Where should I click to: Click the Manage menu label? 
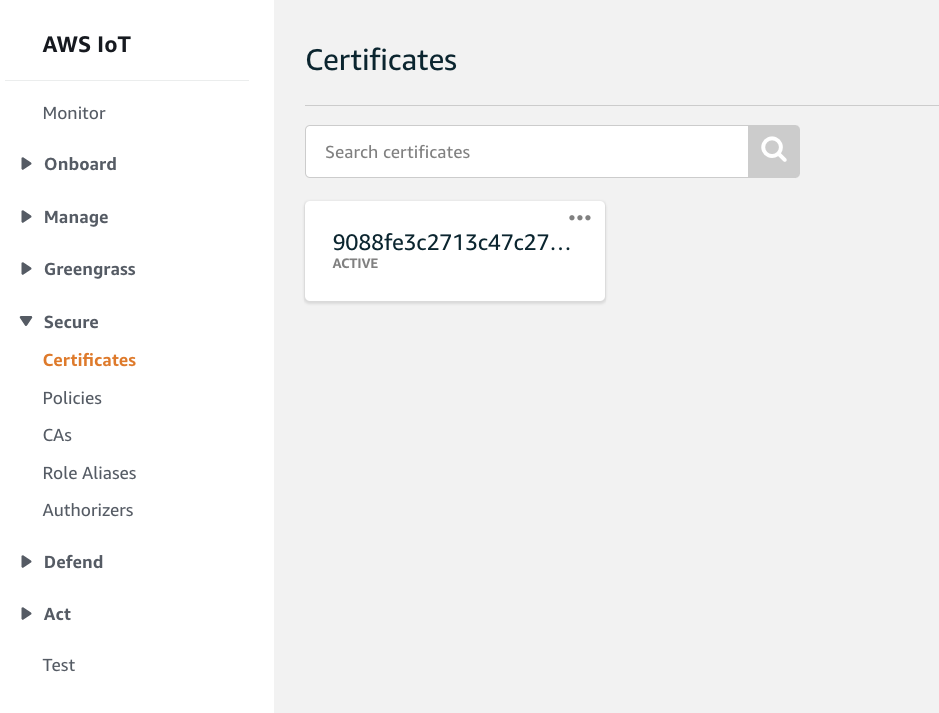[76, 217]
